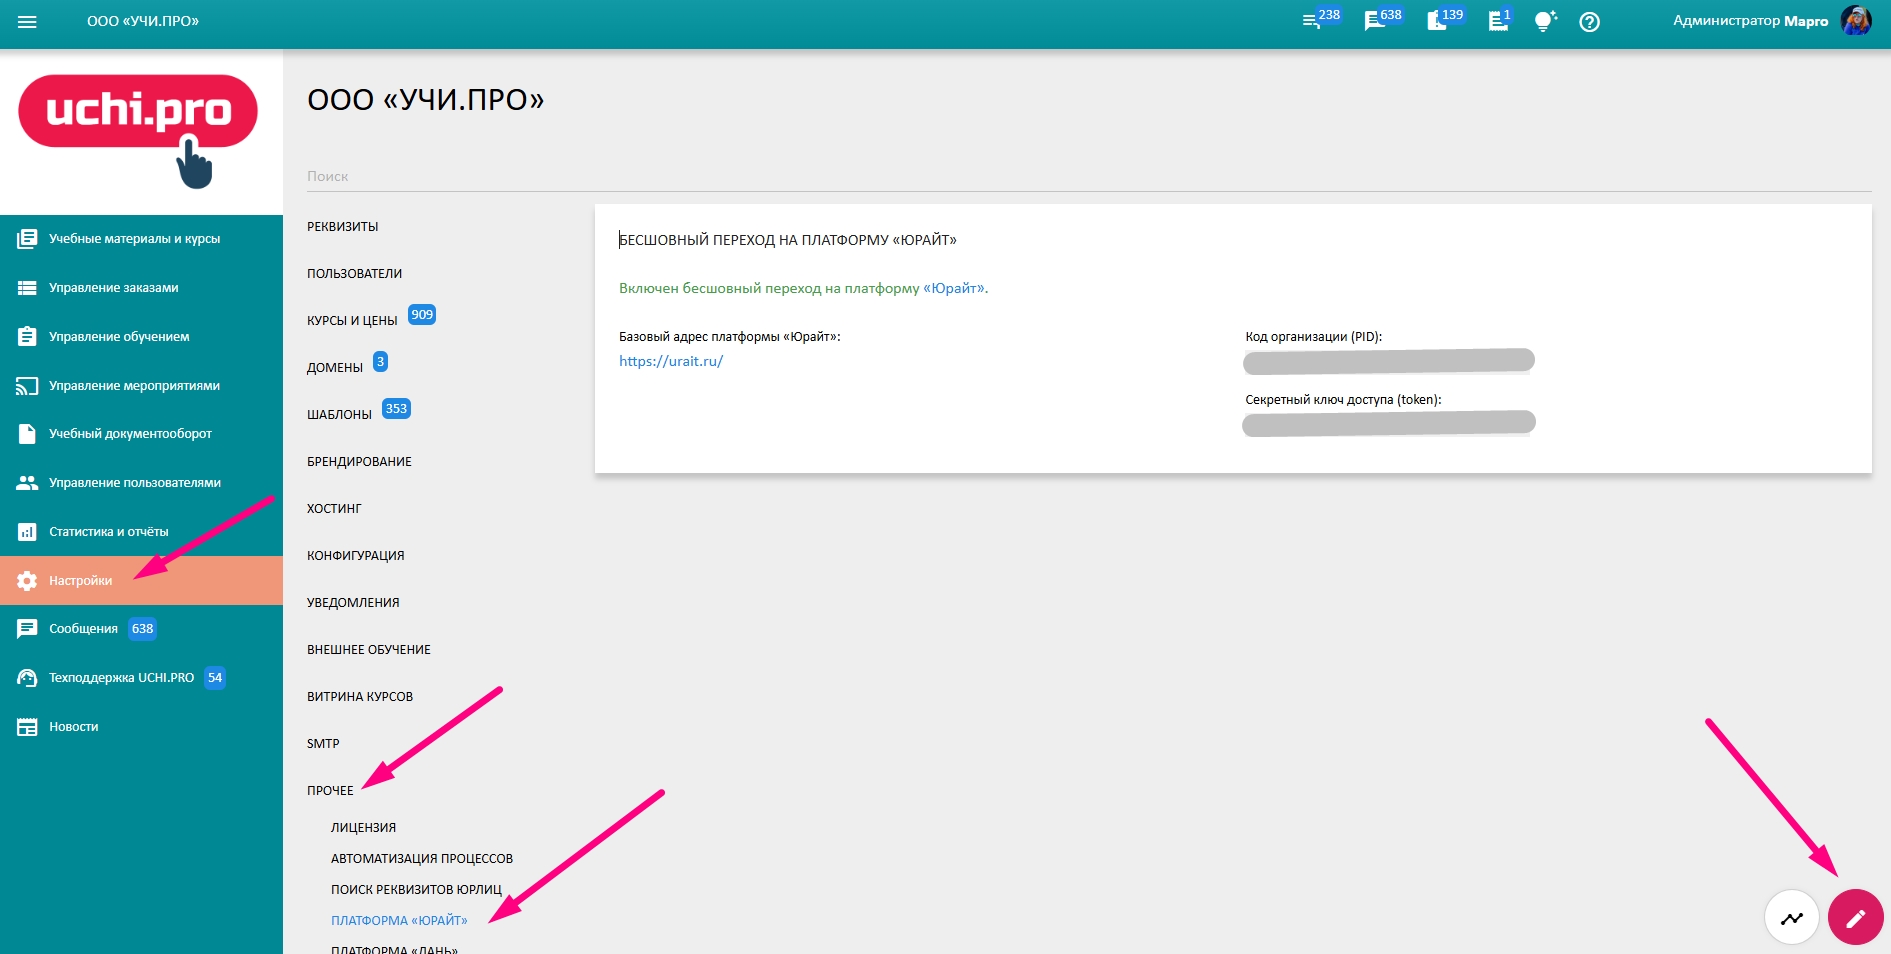The height and width of the screenshot is (954, 1891).
Task: Open the hamburger menu in the top bar
Action: tap(27, 21)
